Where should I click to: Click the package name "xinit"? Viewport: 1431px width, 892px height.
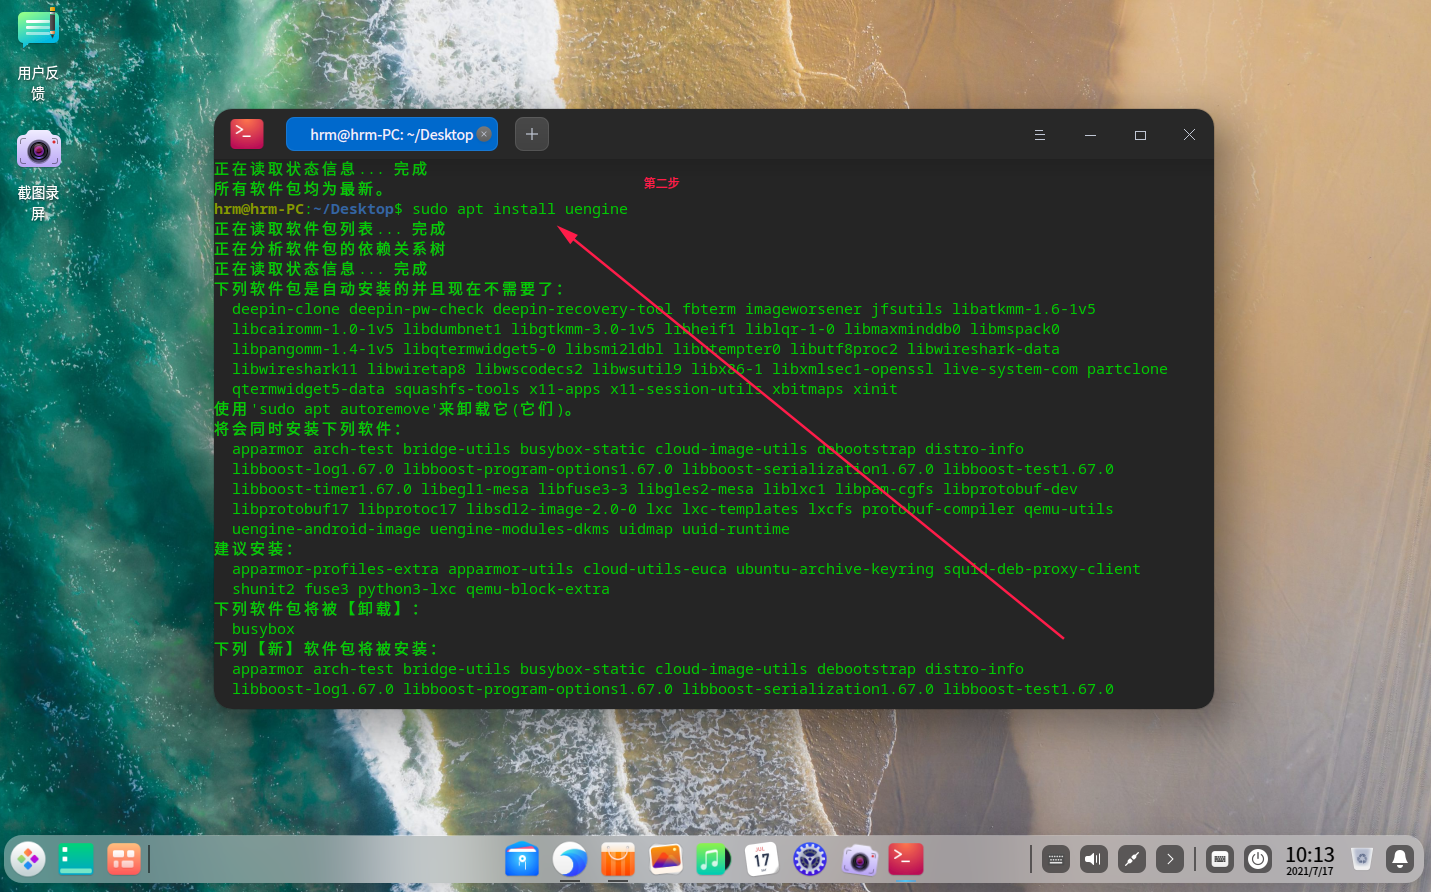(x=875, y=389)
